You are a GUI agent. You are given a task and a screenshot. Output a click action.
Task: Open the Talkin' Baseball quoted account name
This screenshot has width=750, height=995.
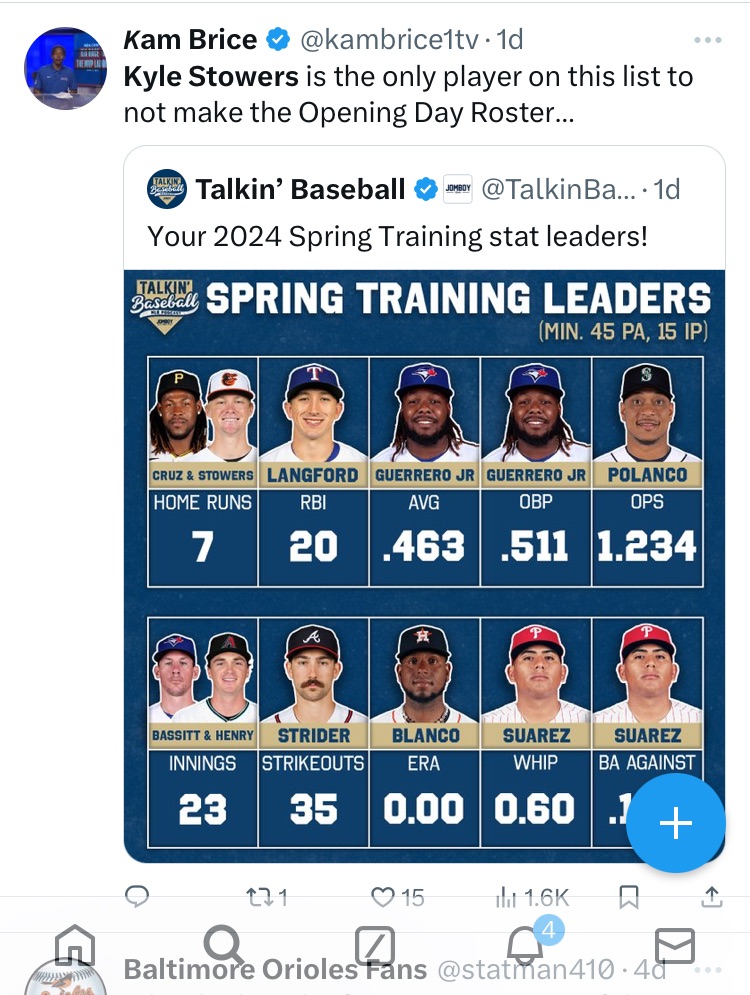tap(301, 189)
